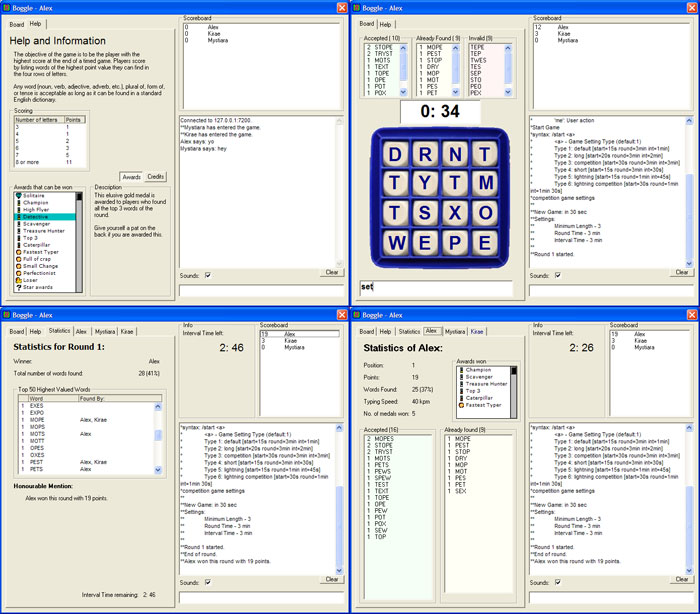Image resolution: width=700 pixels, height=614 pixels.
Task: Click the word entry field containing "set"
Action: (435, 288)
